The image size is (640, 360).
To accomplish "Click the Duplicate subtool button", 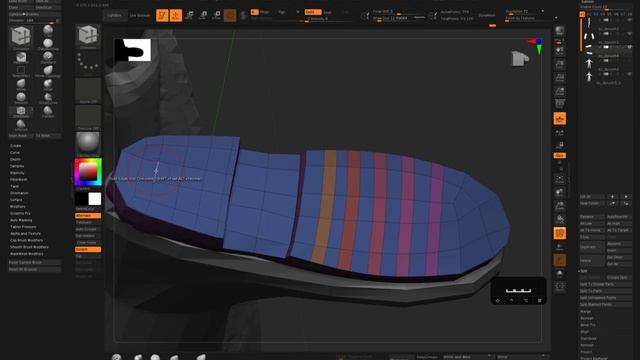I will (592, 247).
